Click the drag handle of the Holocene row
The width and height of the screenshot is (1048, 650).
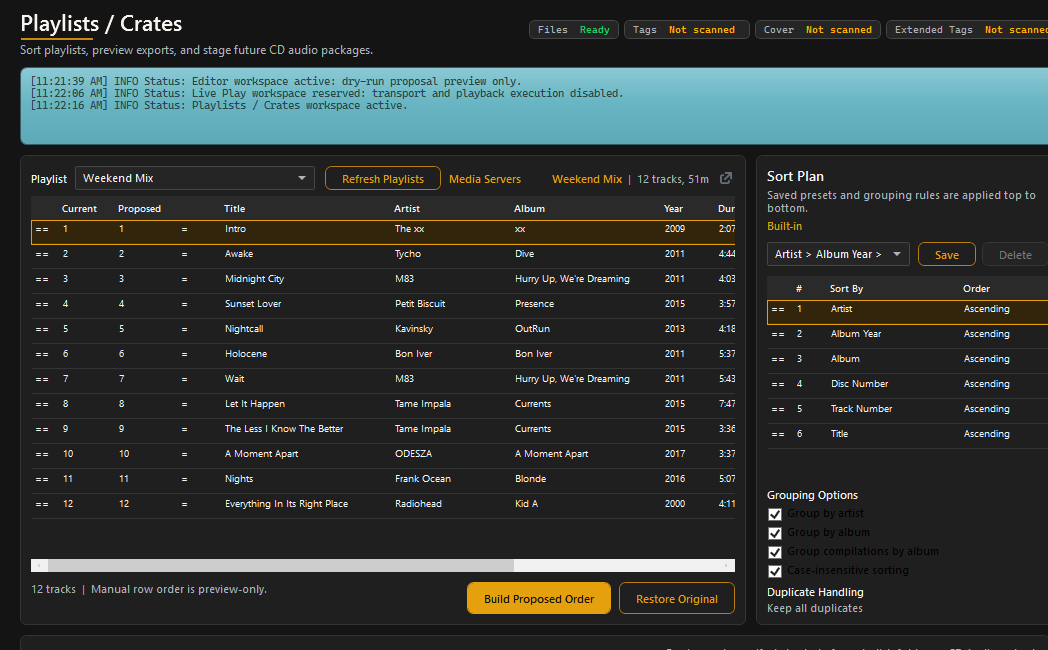coord(42,354)
